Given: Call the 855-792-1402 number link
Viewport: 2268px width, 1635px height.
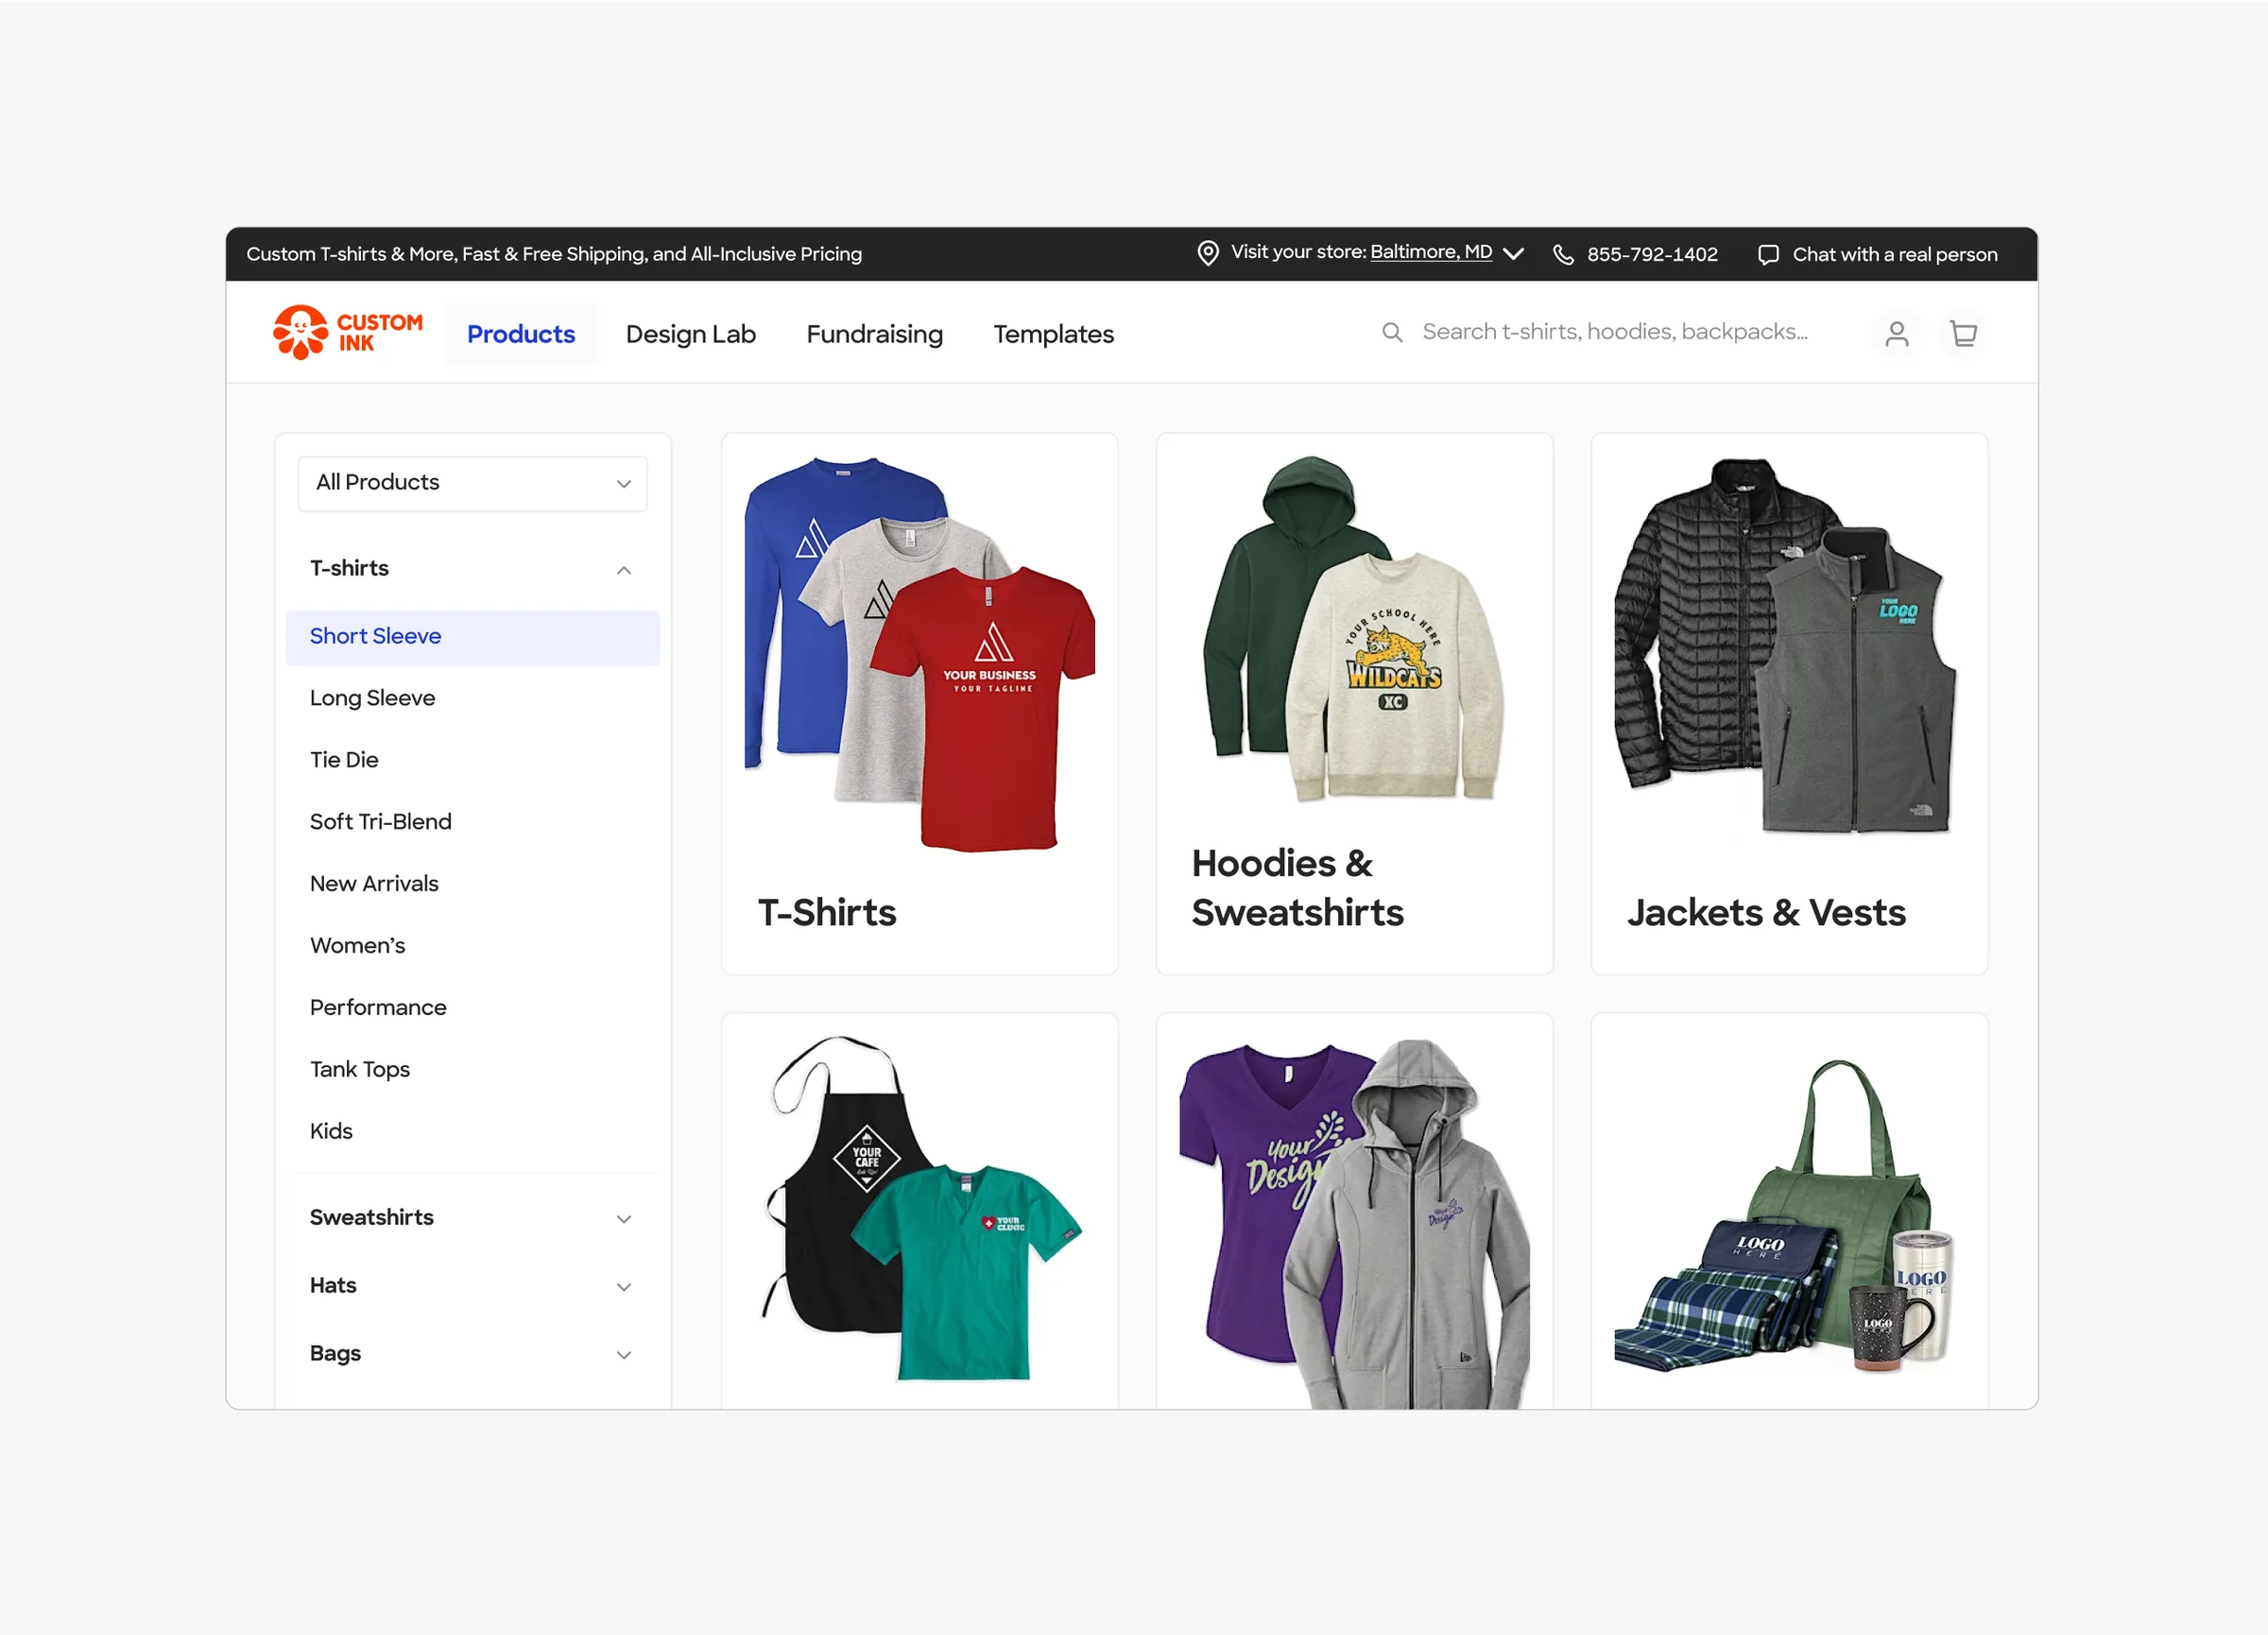Looking at the screenshot, I should pos(1652,254).
